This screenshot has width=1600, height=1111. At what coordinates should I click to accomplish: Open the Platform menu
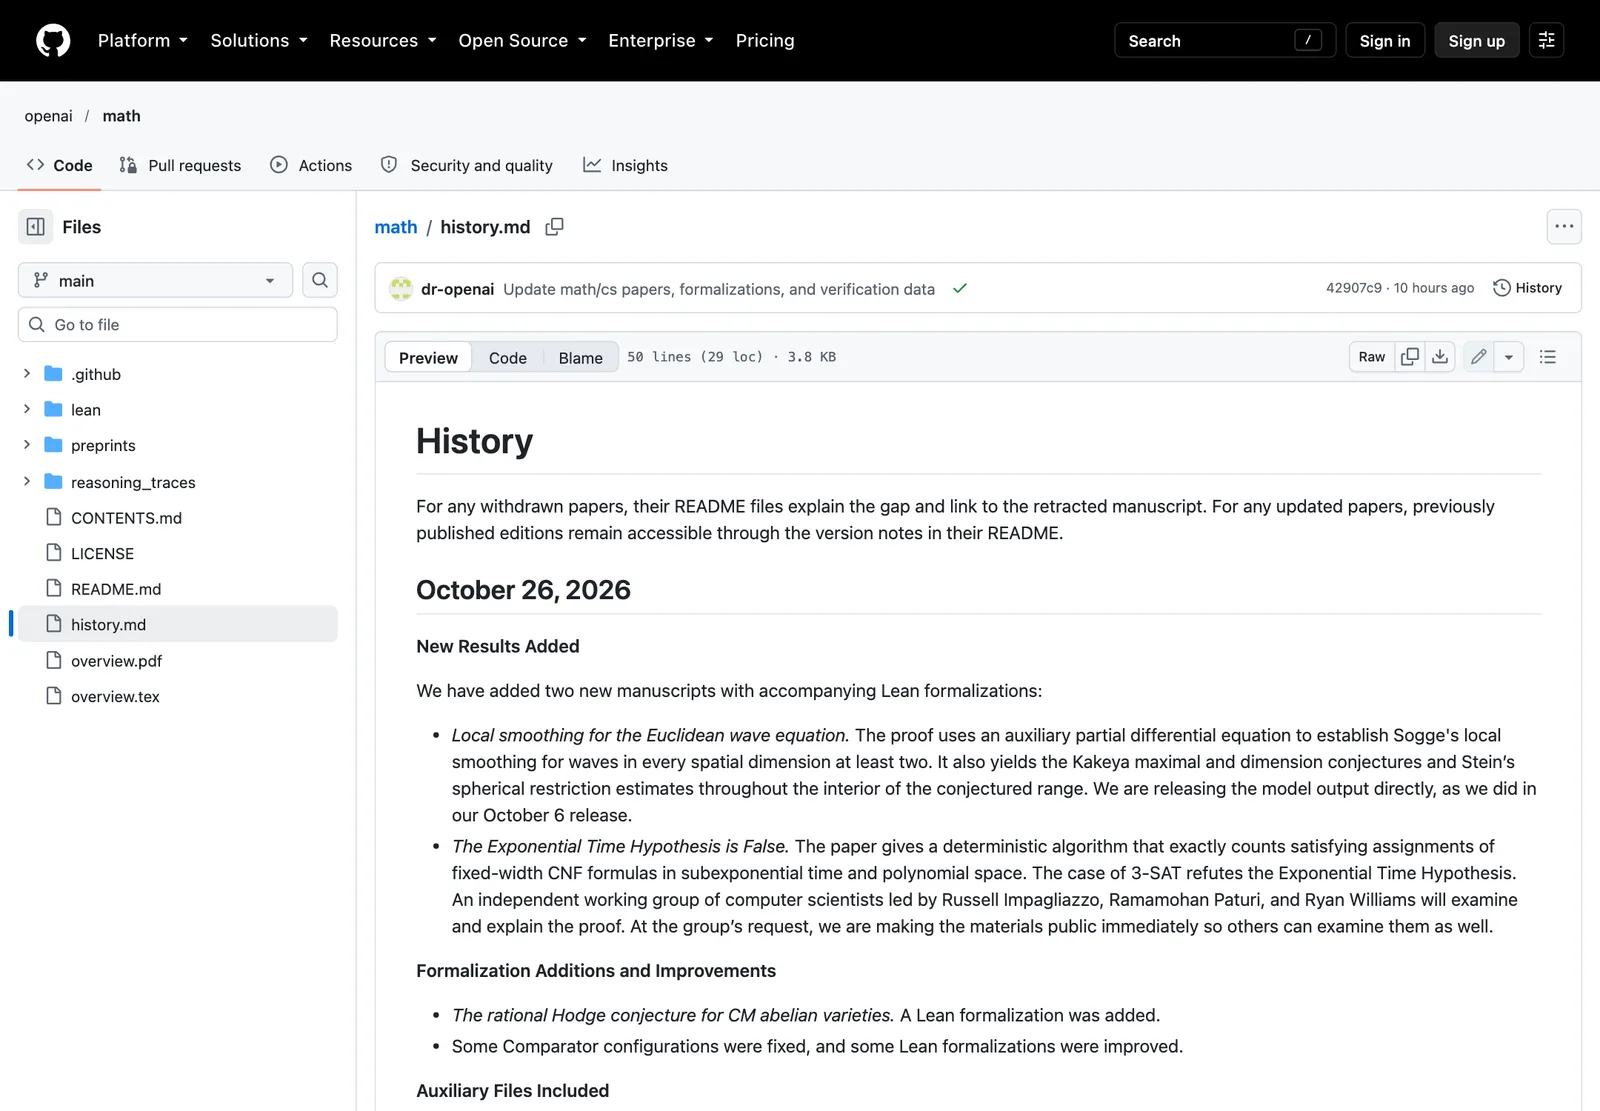click(x=143, y=41)
